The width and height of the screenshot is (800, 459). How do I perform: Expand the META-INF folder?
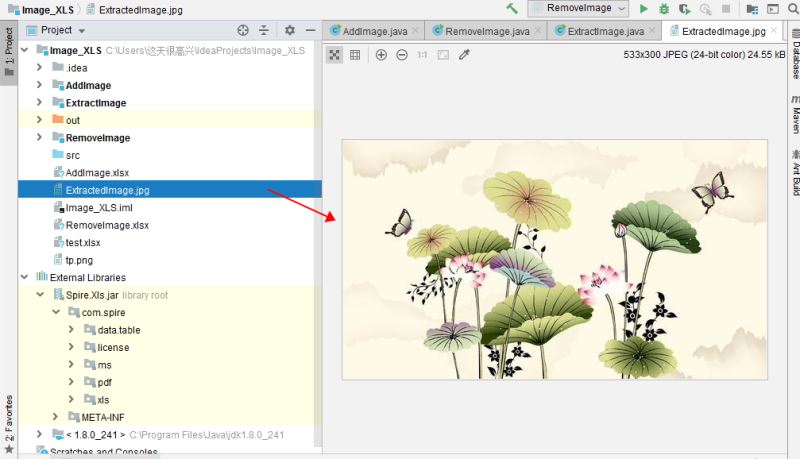click(55, 417)
